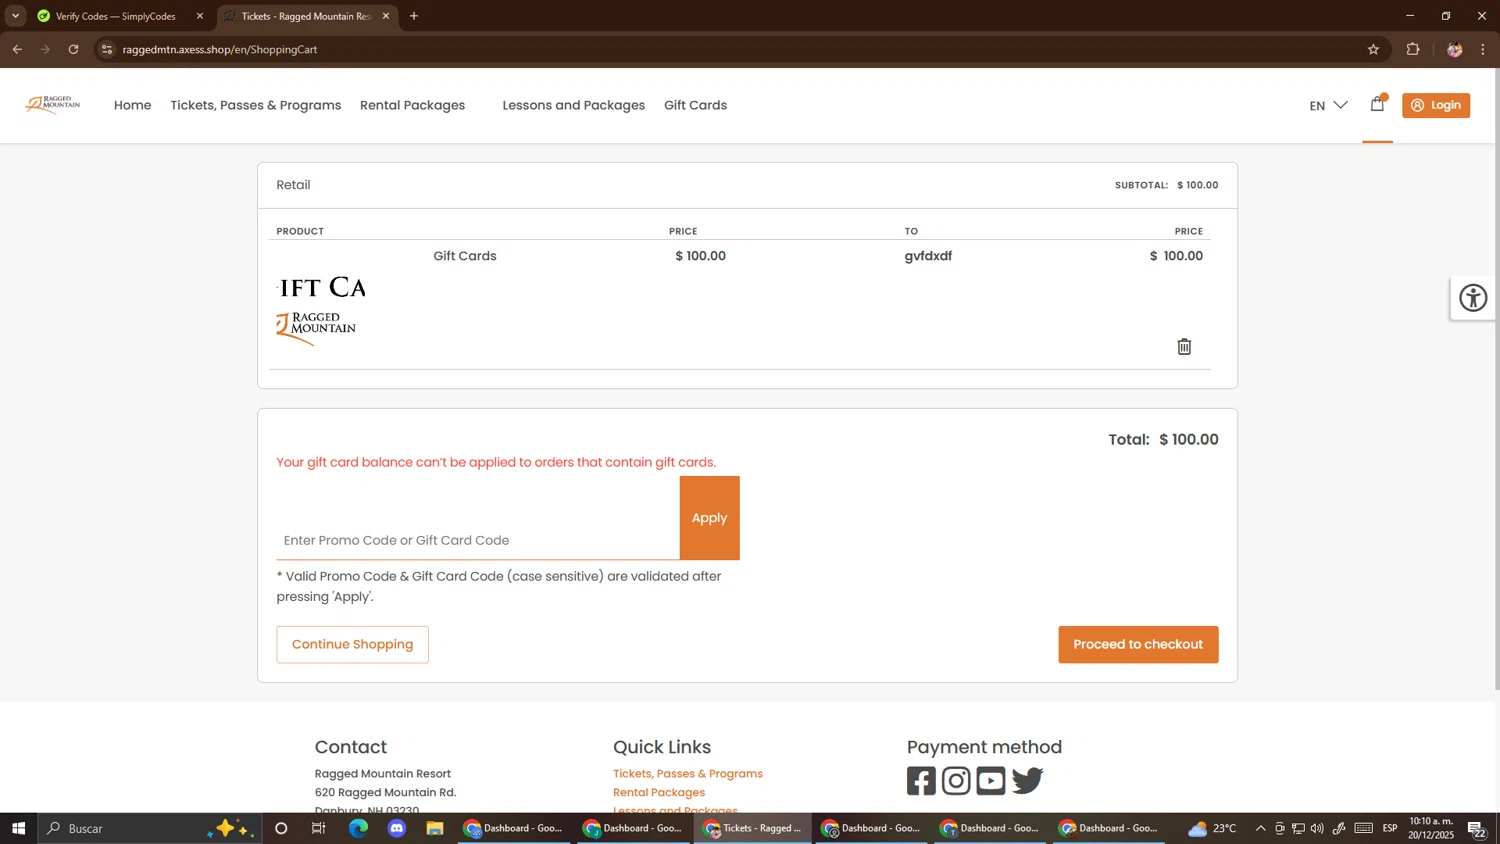
Task: Open Tickets, Passes & Programs quick link
Action: pos(688,773)
